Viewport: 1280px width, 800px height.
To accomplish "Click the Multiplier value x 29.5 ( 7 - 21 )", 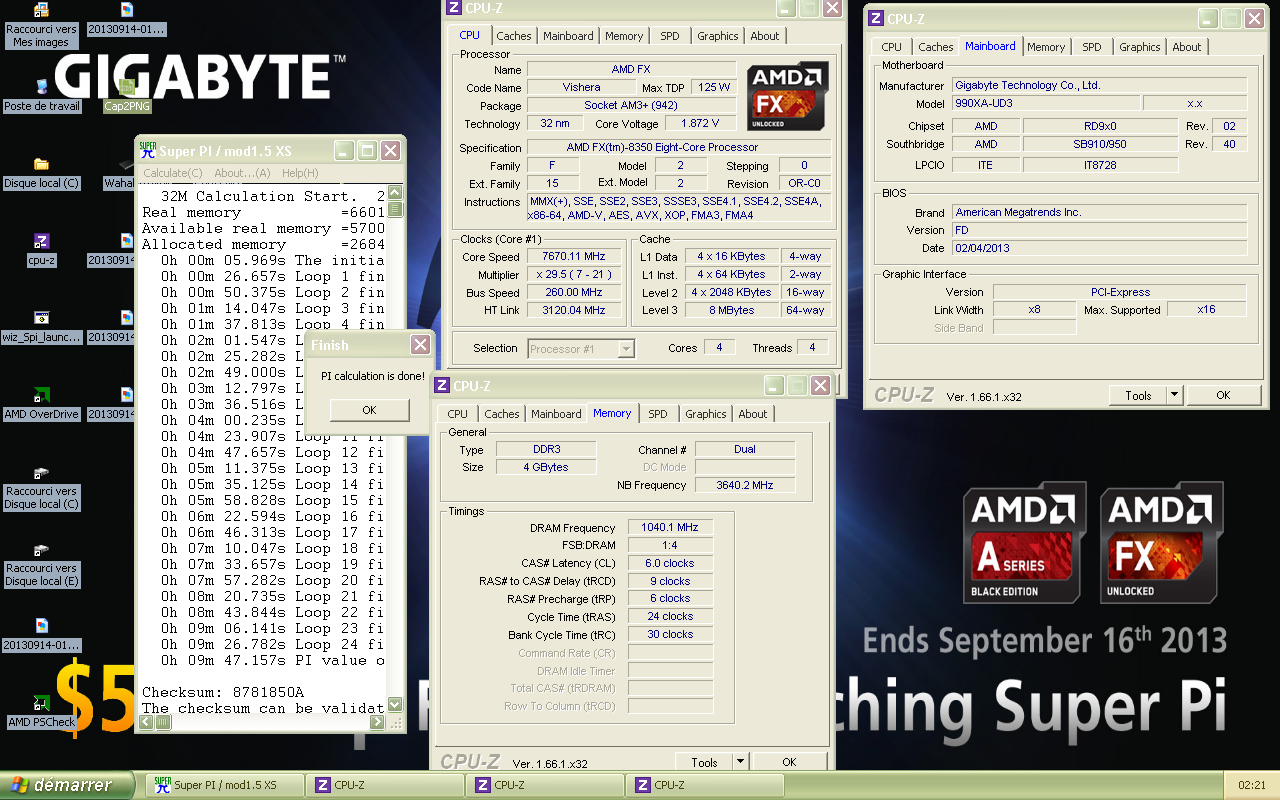I will tap(574, 275).
